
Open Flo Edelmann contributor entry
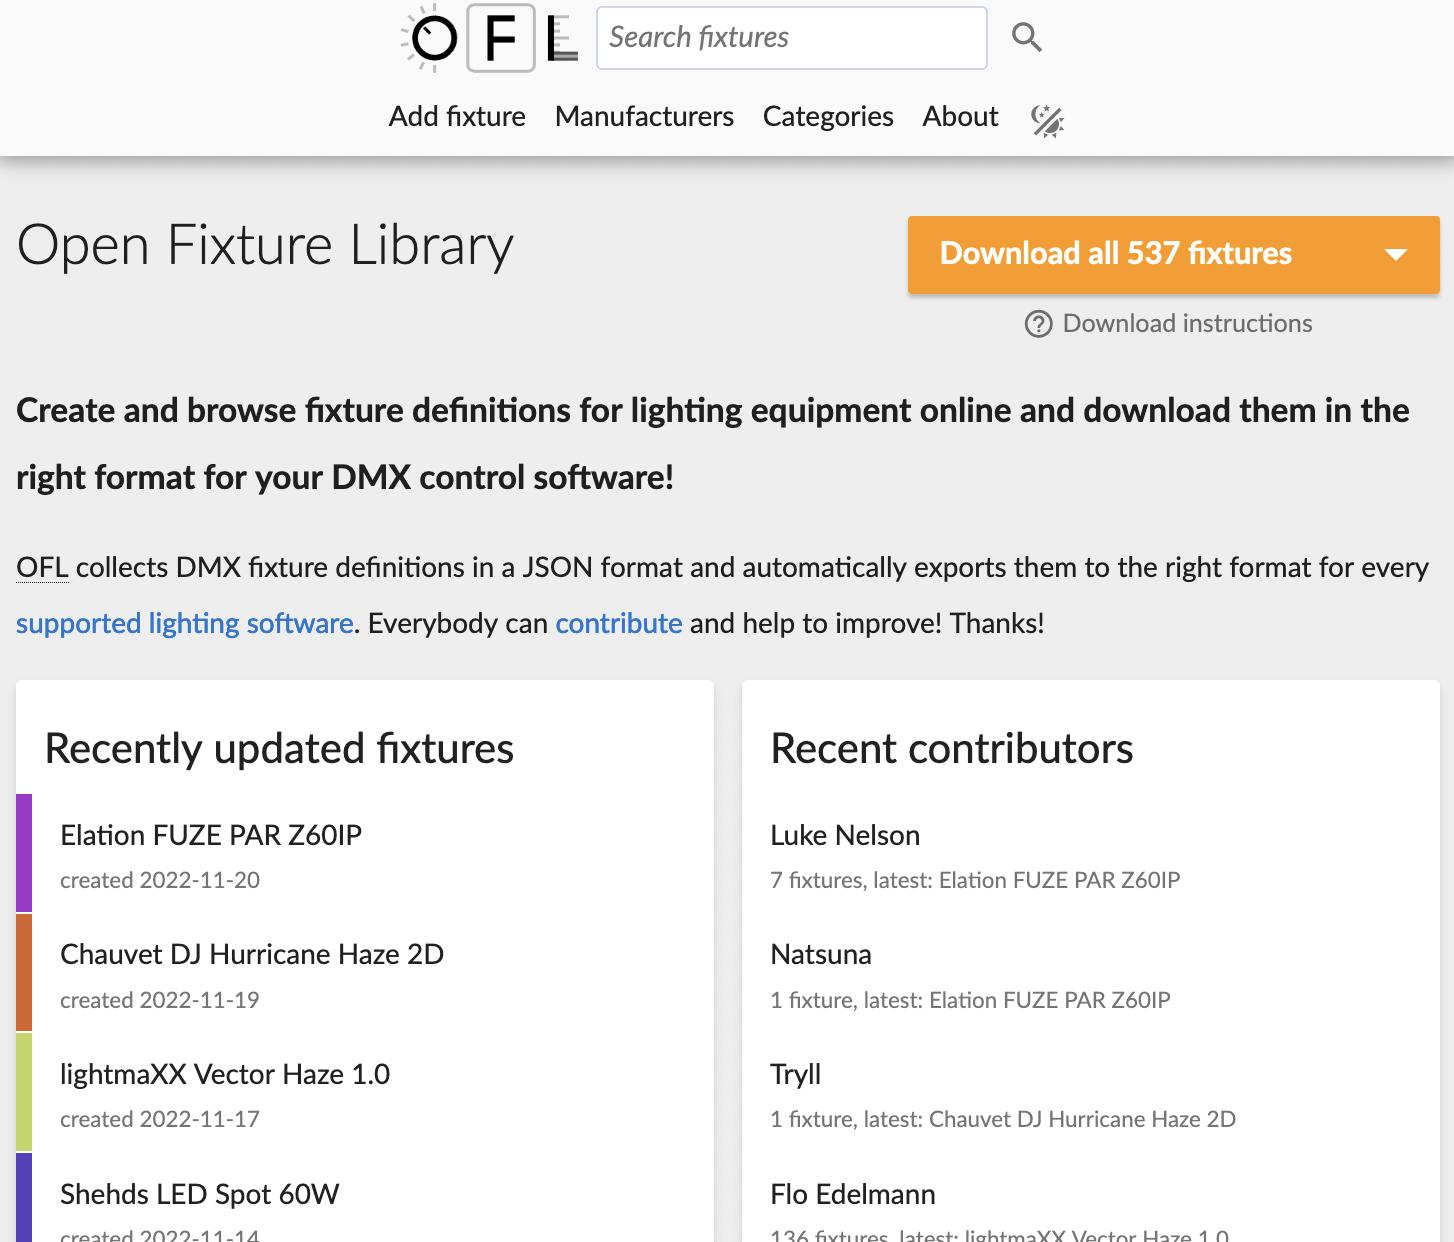(x=853, y=1194)
